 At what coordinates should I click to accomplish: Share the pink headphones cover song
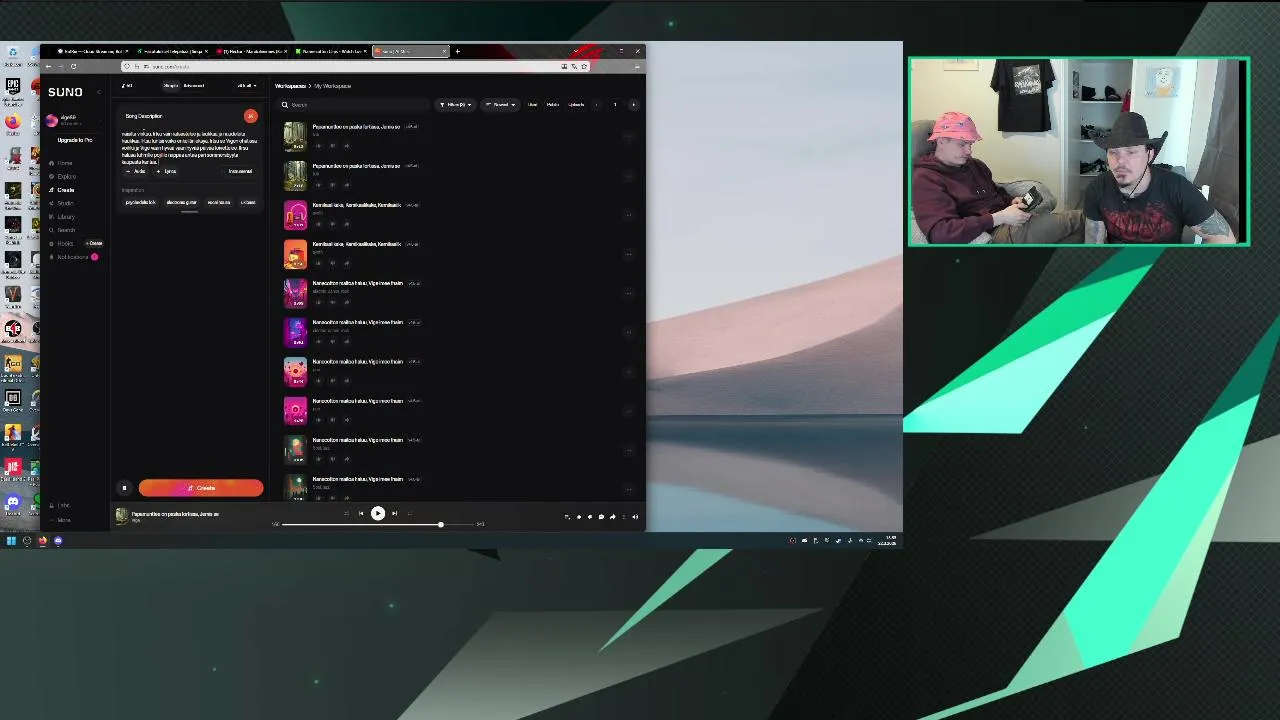(347, 224)
